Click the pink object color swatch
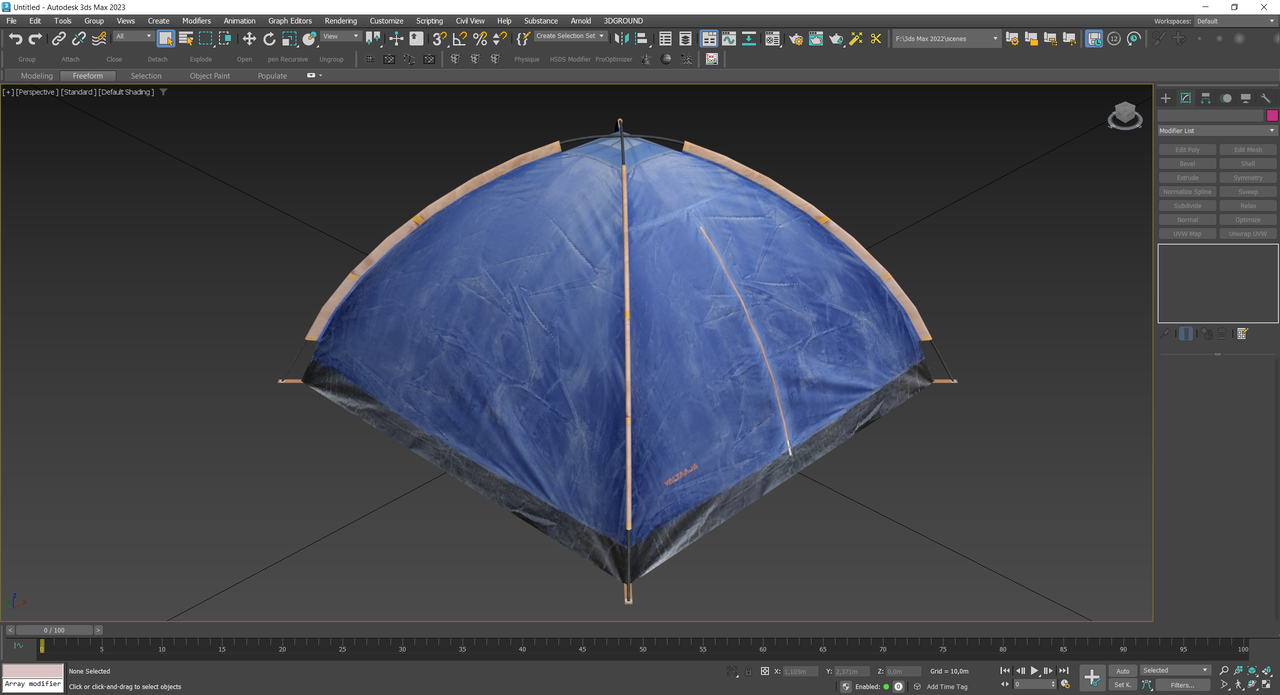1280x695 pixels. (x=1272, y=116)
